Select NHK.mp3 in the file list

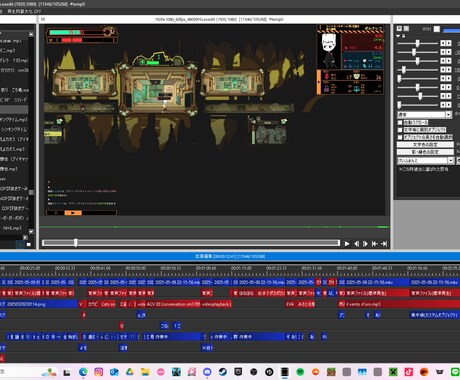(x=12, y=228)
